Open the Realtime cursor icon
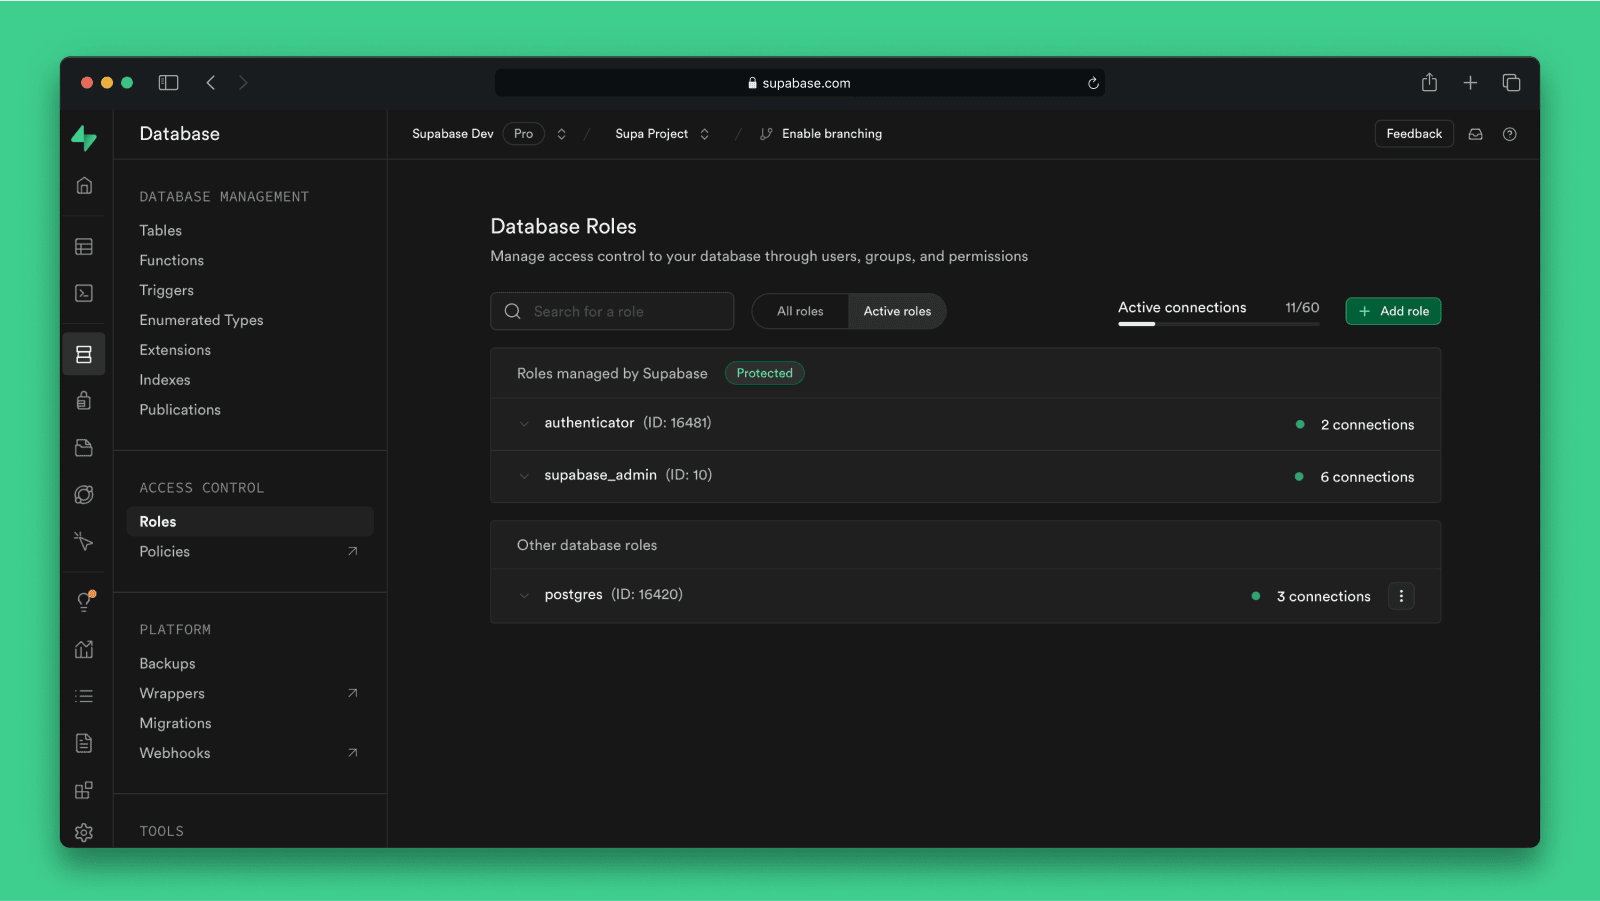 pyautogui.click(x=84, y=541)
